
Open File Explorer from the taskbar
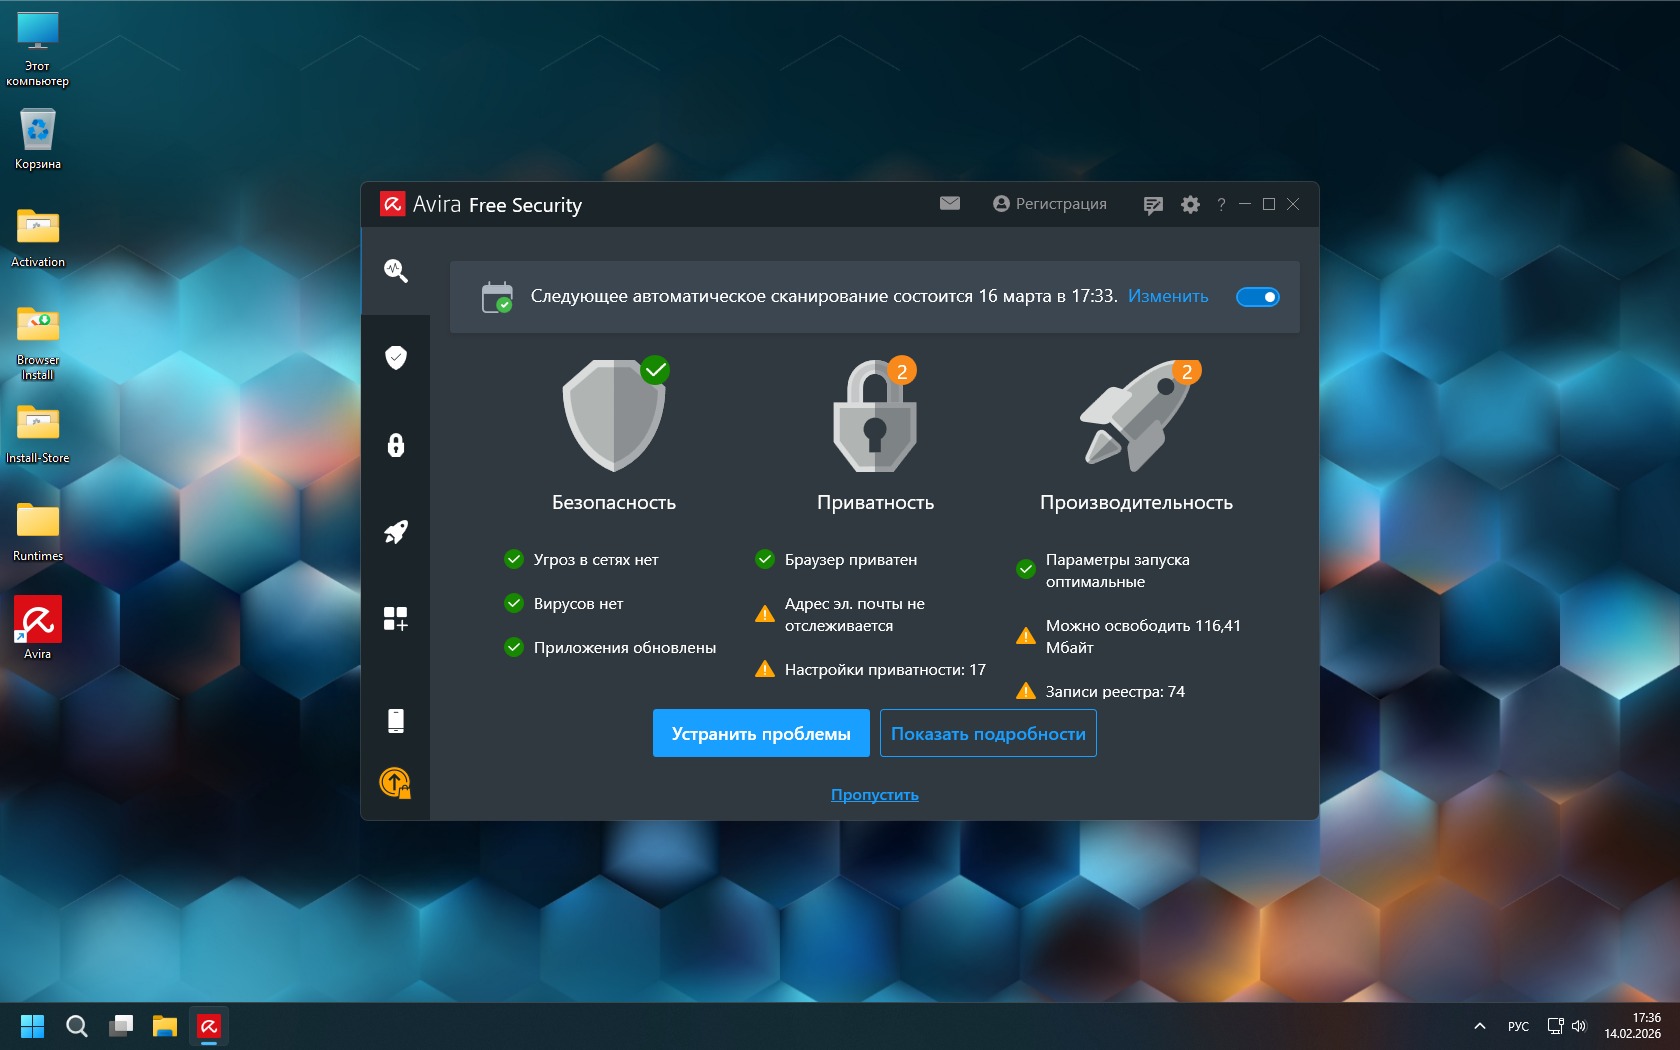(165, 1026)
